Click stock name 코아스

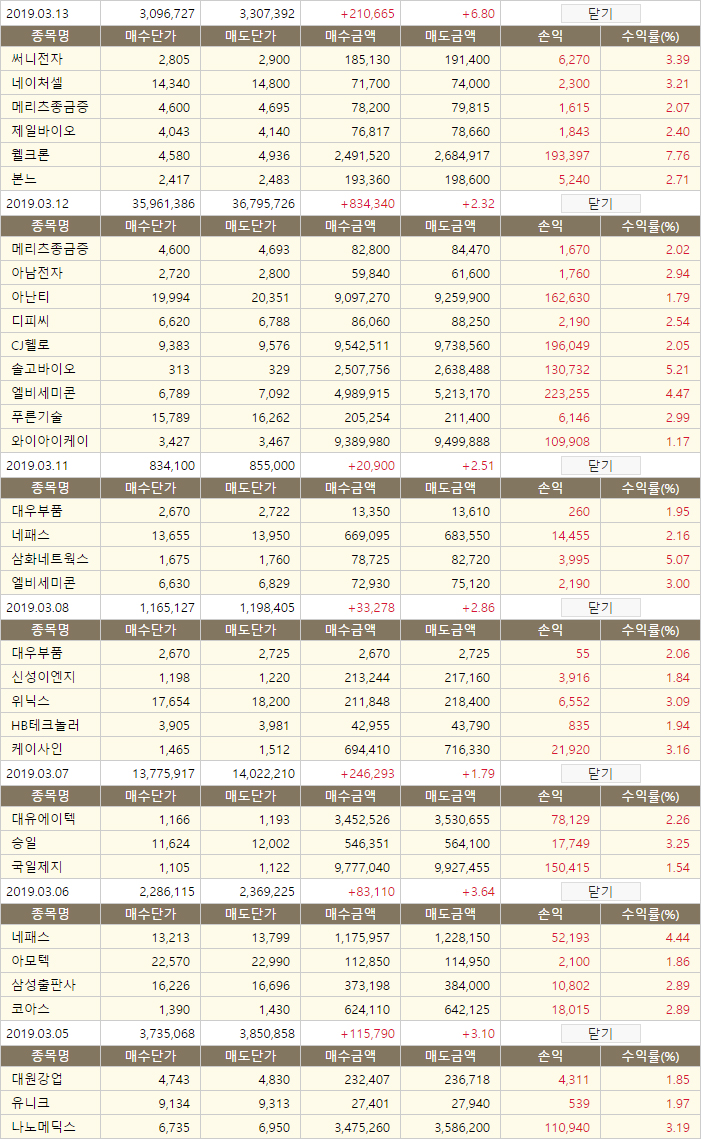coord(31,1009)
